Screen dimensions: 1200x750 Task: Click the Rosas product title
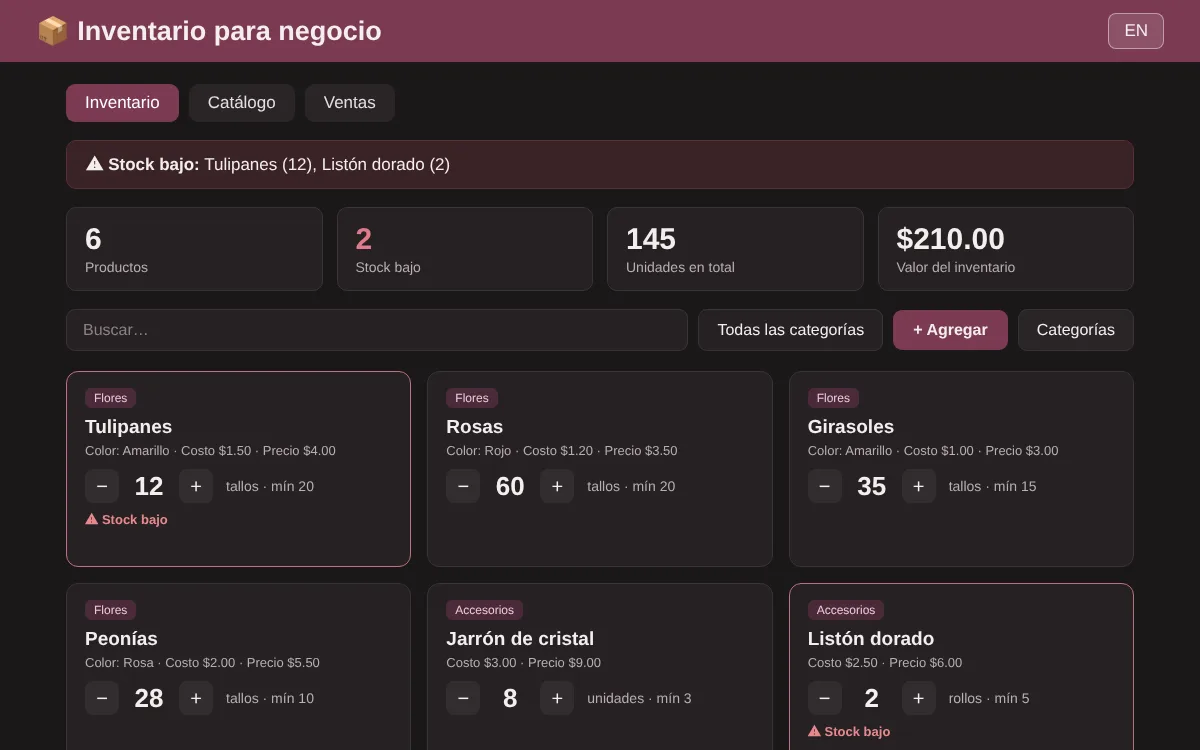pos(474,427)
